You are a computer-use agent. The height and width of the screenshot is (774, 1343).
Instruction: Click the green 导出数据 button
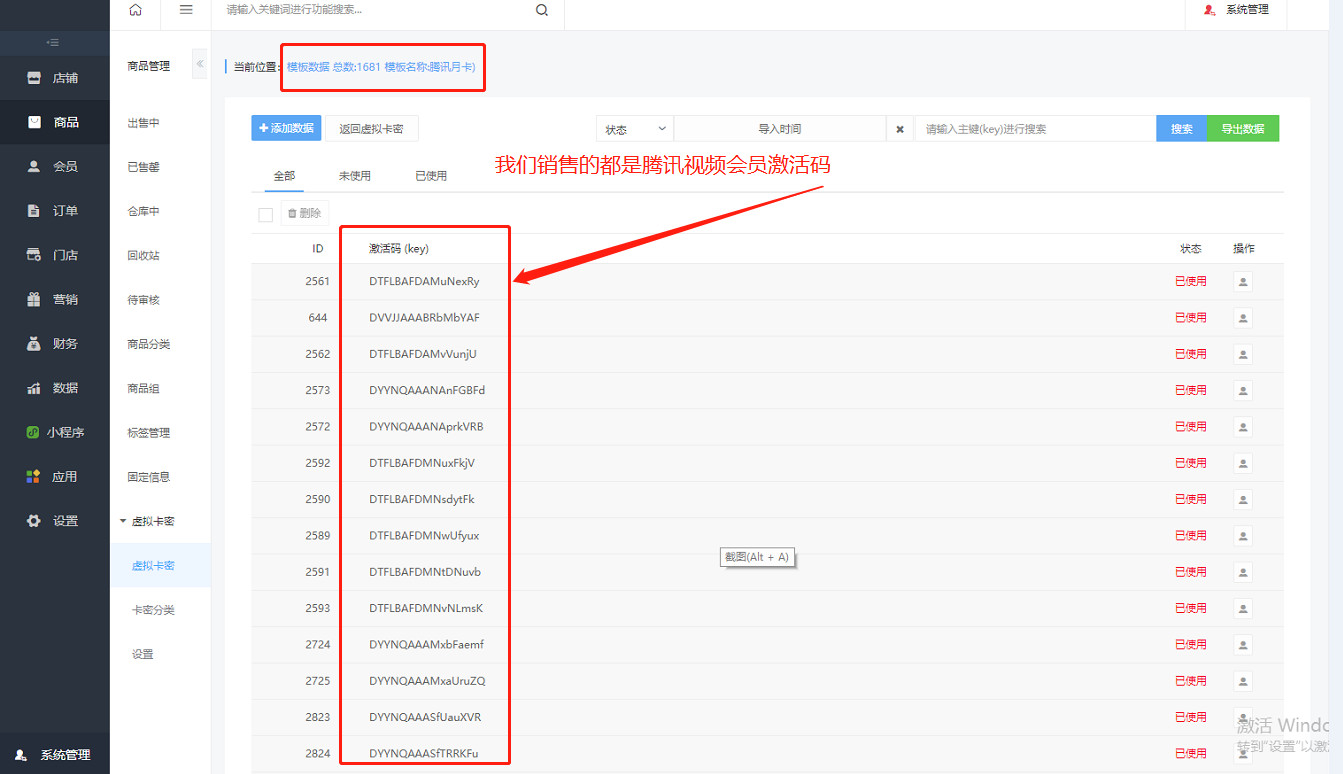[x=1243, y=129]
